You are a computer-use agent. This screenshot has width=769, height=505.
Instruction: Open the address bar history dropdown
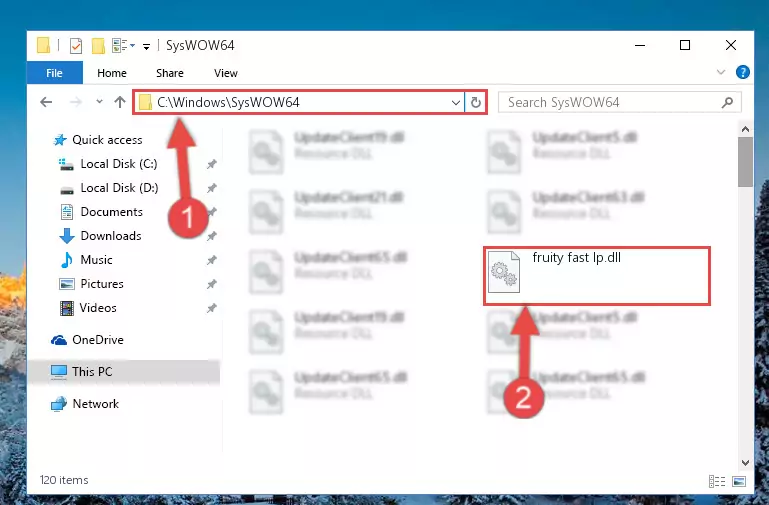[456, 102]
